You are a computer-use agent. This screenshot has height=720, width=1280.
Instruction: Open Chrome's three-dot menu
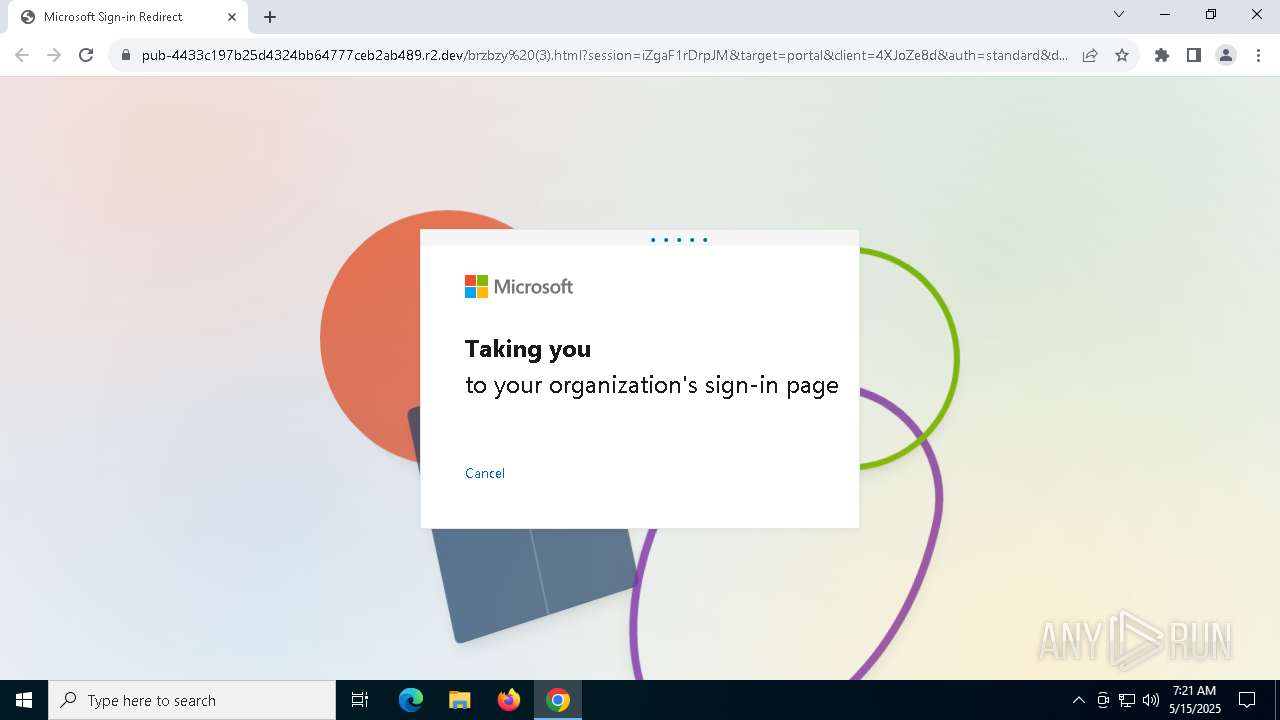1258,55
